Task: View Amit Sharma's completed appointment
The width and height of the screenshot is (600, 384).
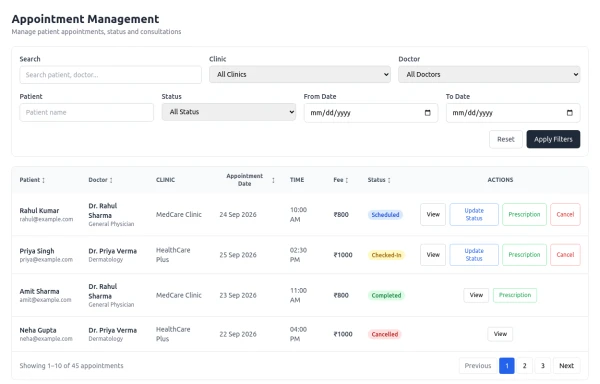Action: click(476, 295)
